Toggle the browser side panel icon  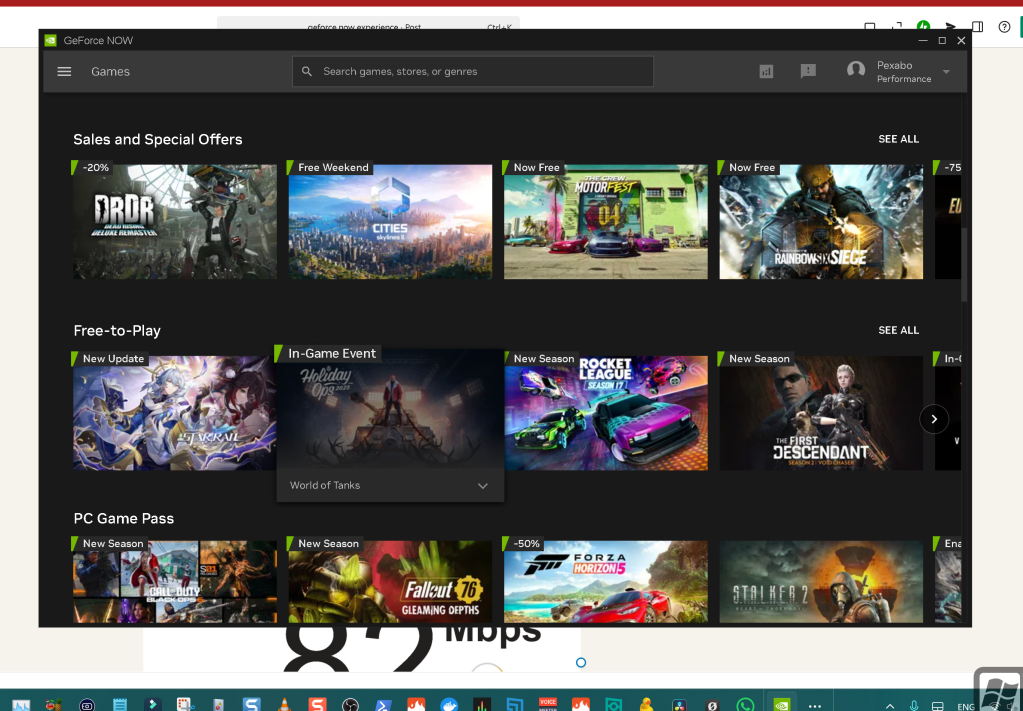977,27
